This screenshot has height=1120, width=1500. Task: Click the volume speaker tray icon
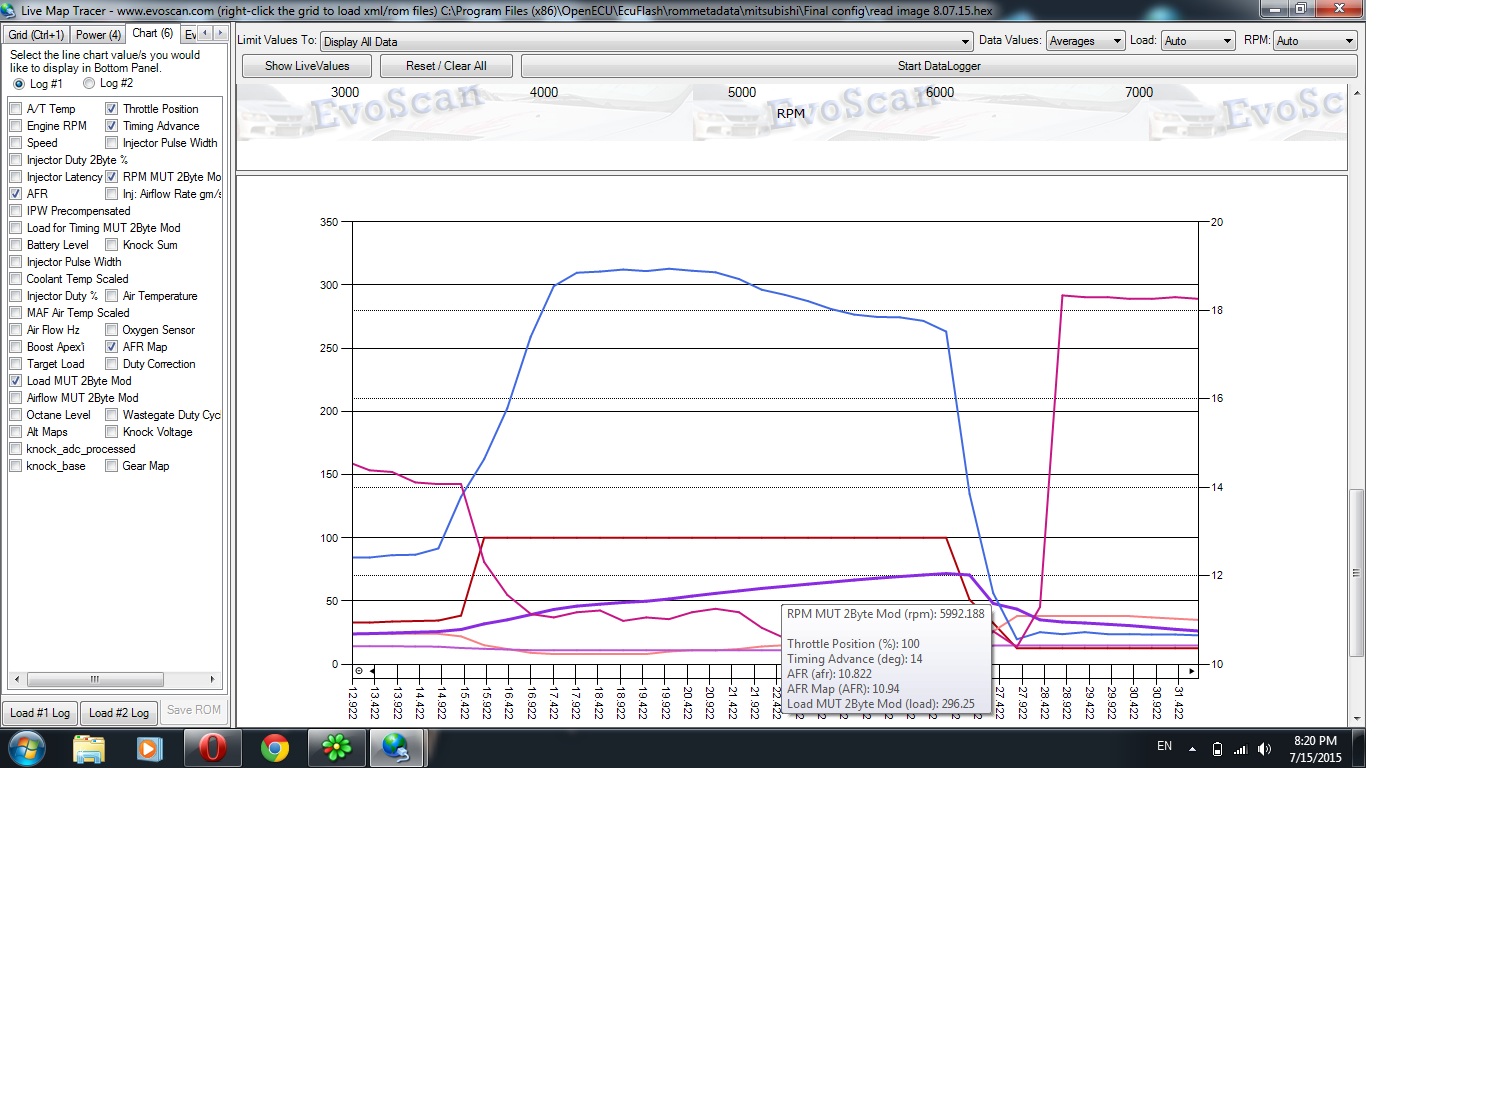1264,749
